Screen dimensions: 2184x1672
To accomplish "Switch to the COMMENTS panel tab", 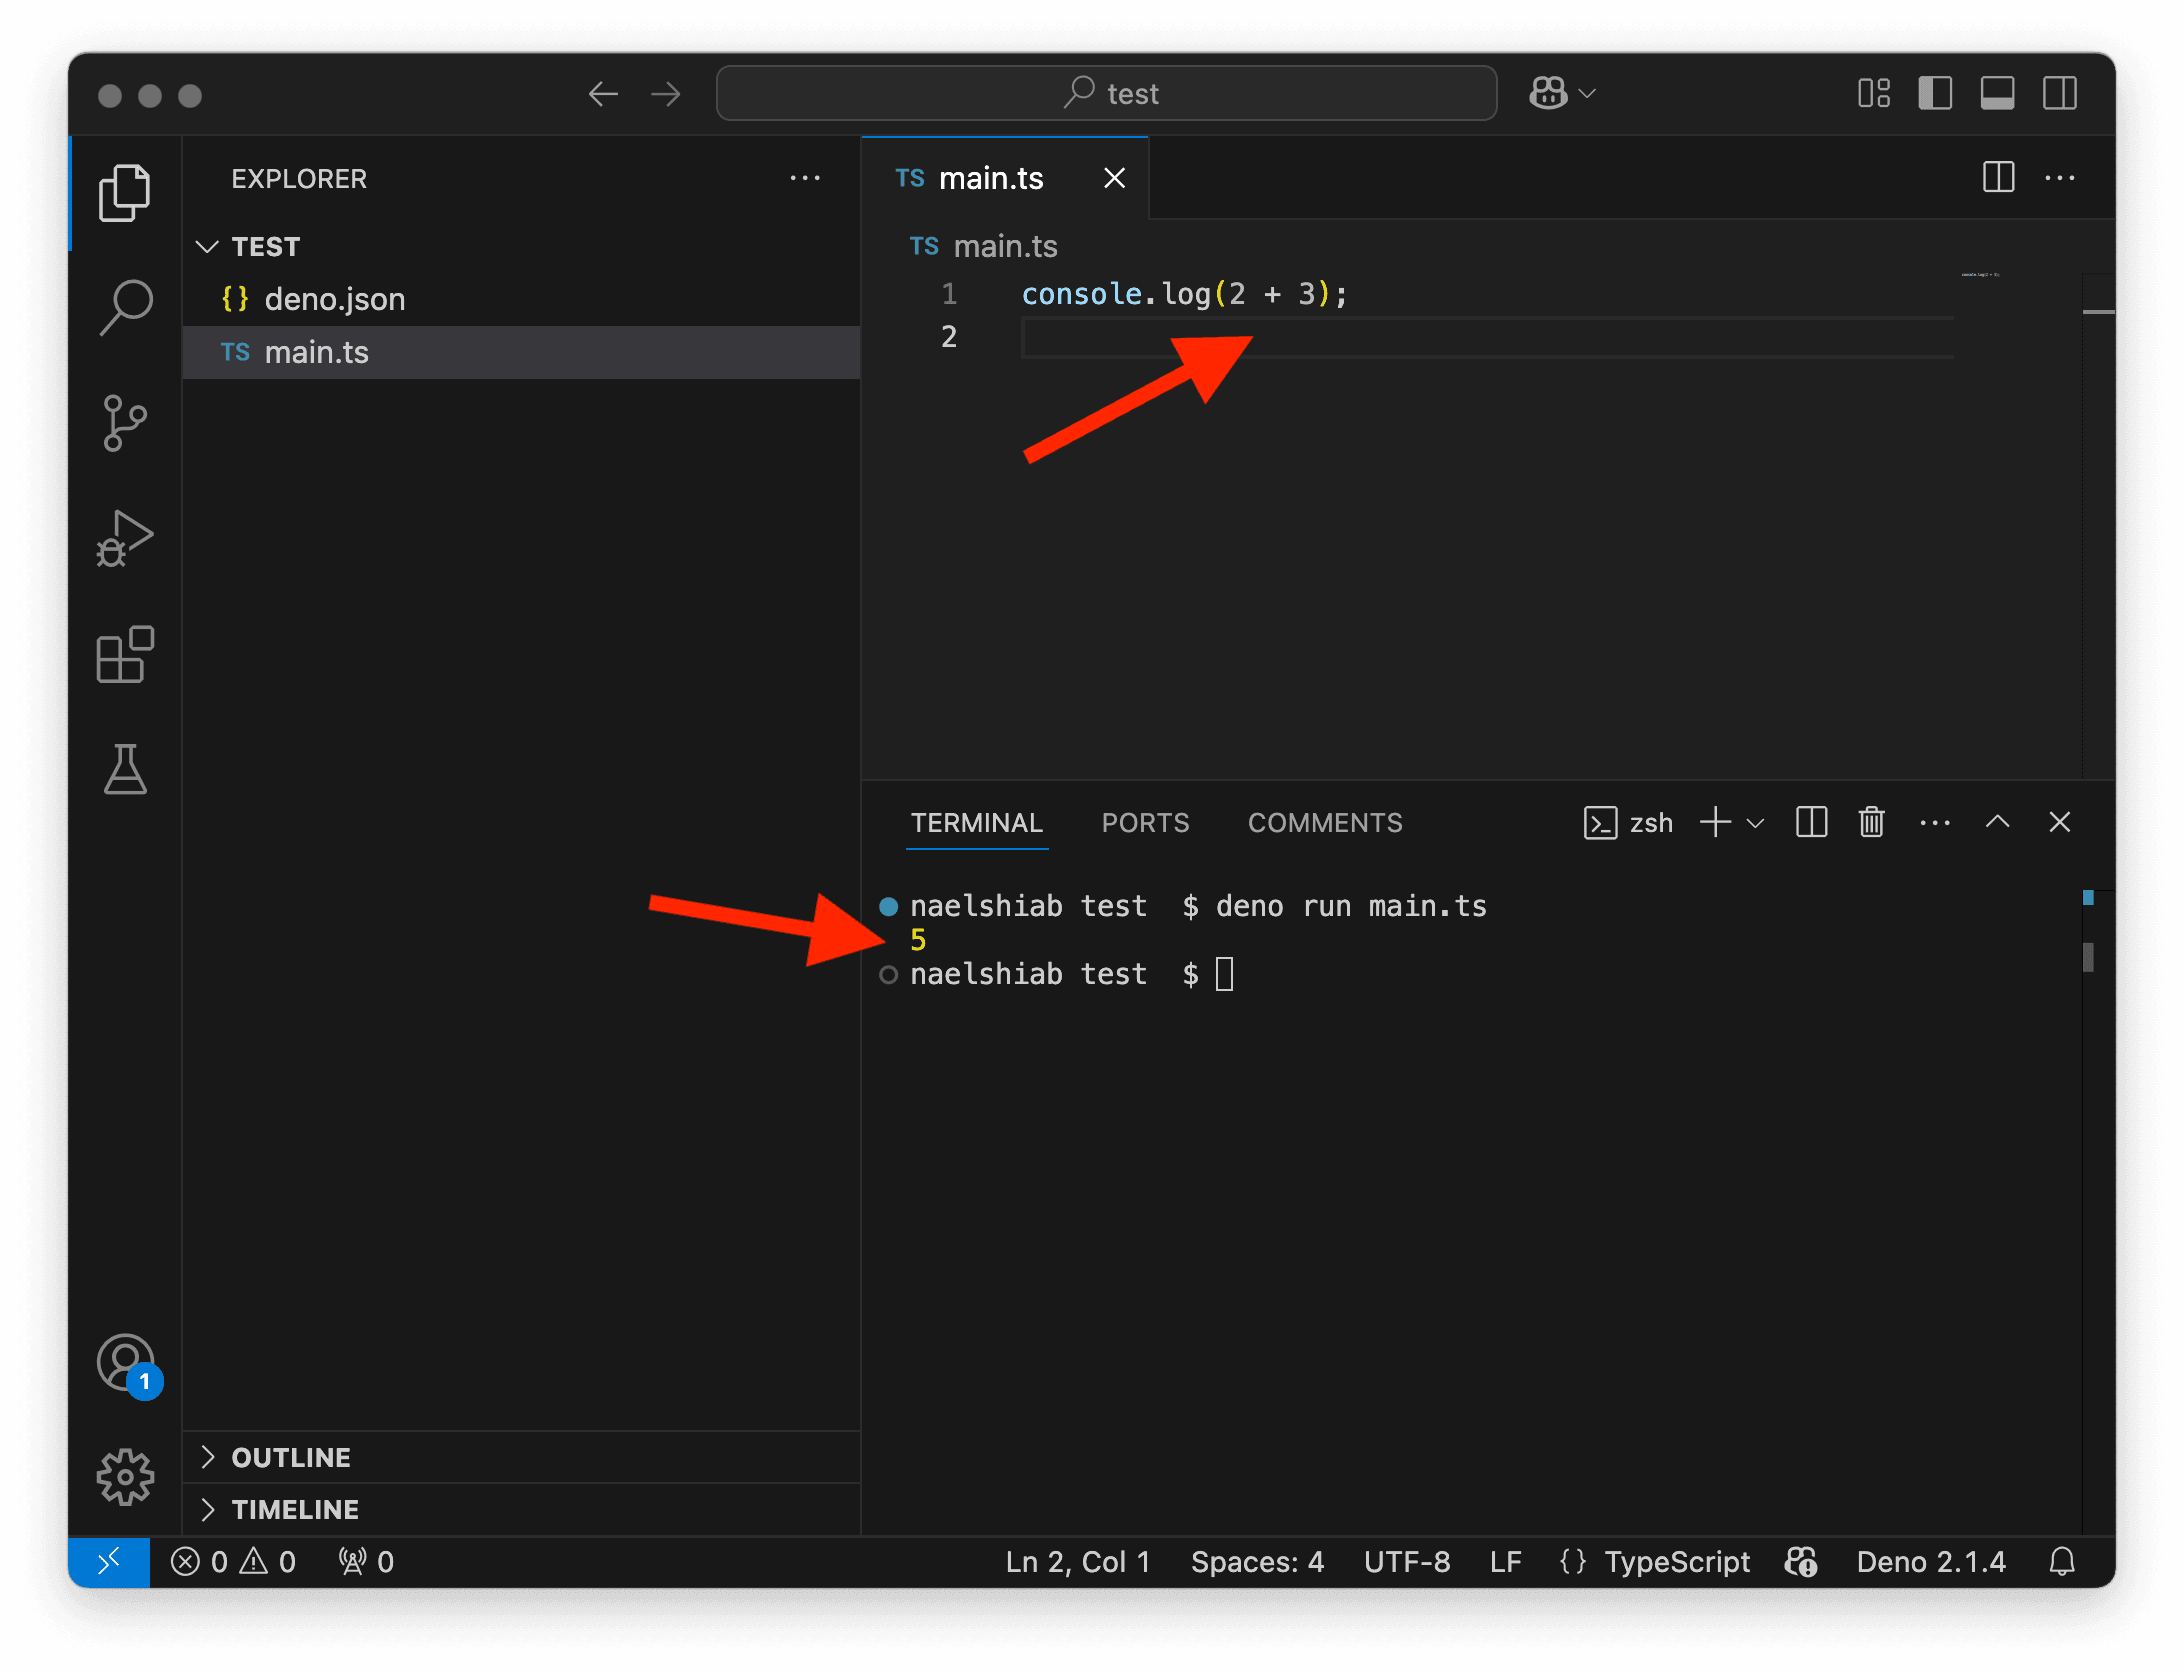I will coord(1325,823).
